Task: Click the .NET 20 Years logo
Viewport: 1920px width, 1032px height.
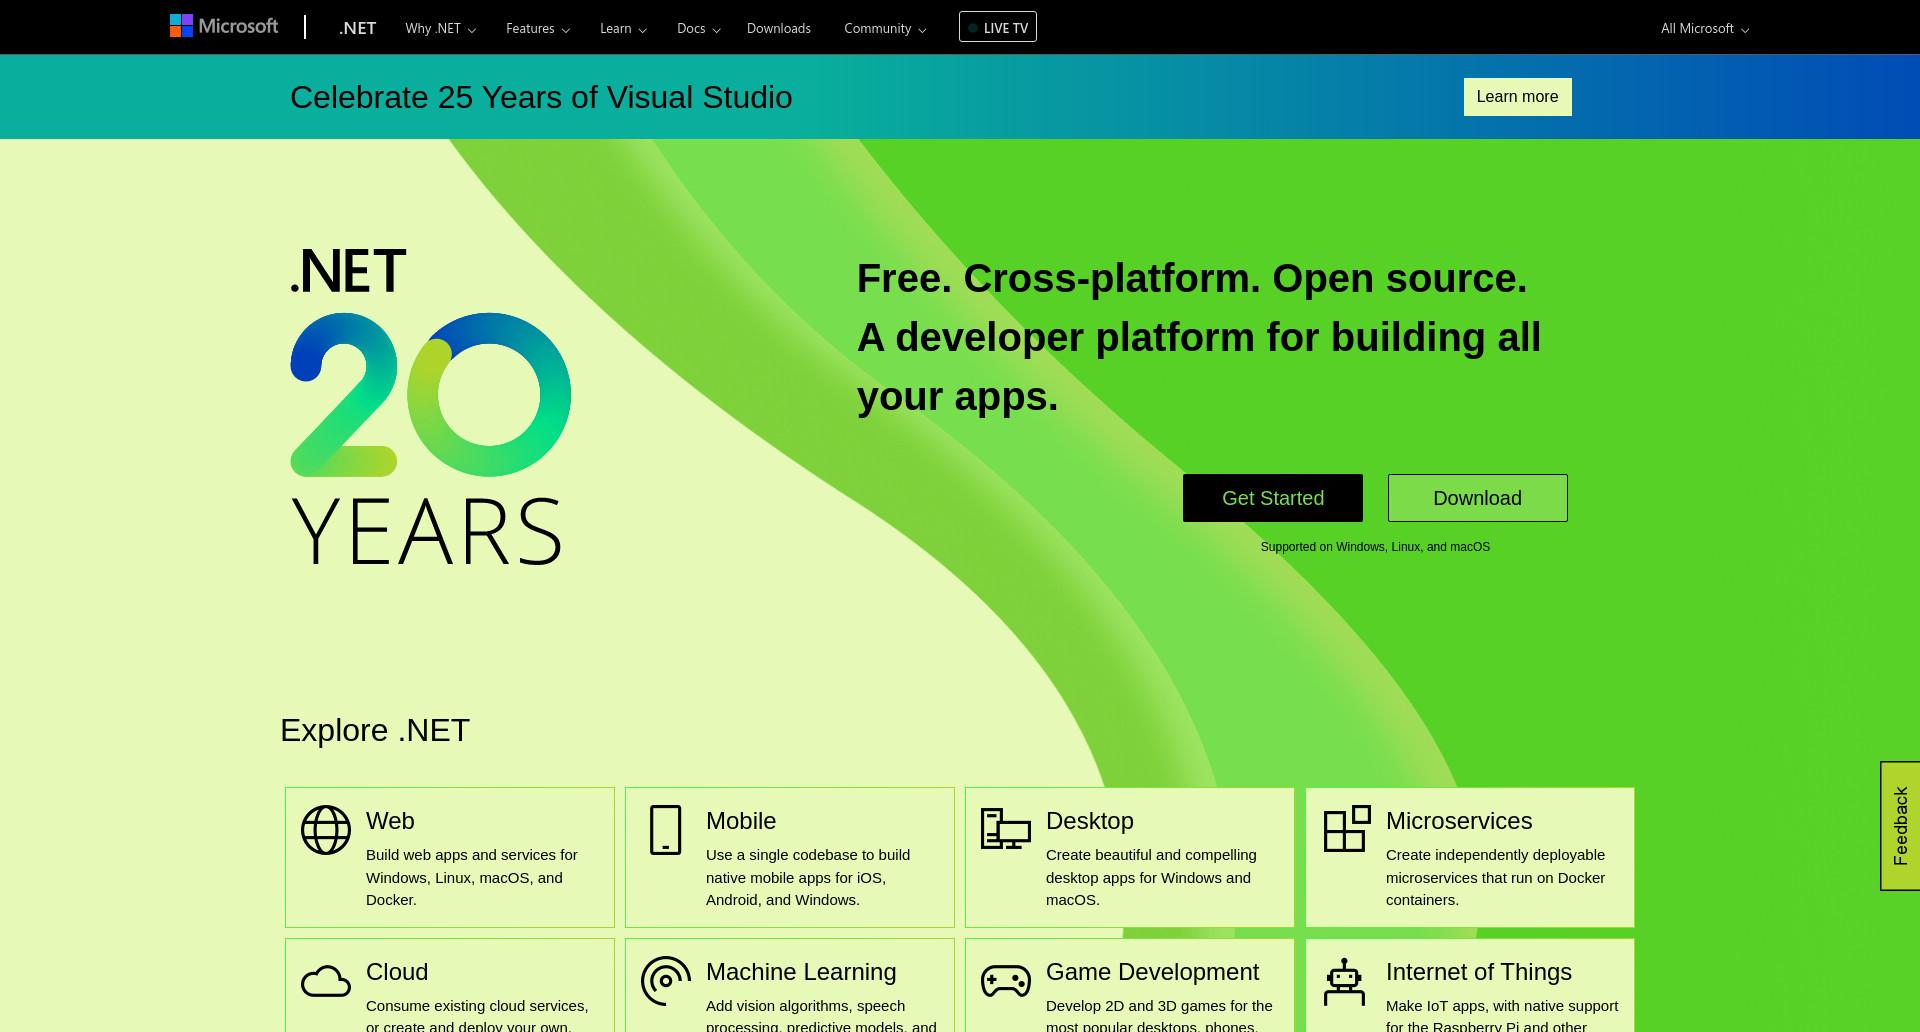Action: coord(430,407)
